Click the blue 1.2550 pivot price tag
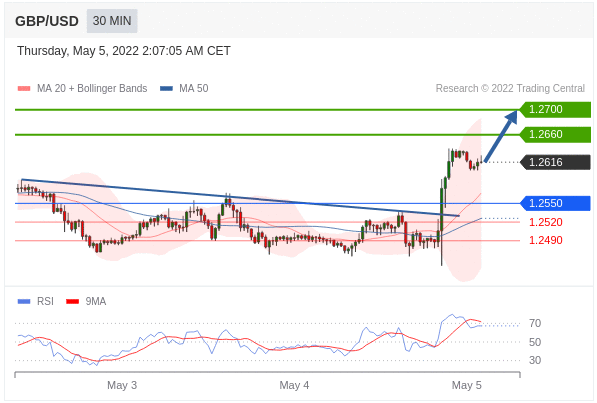The width and height of the screenshot is (597, 403). (555, 203)
